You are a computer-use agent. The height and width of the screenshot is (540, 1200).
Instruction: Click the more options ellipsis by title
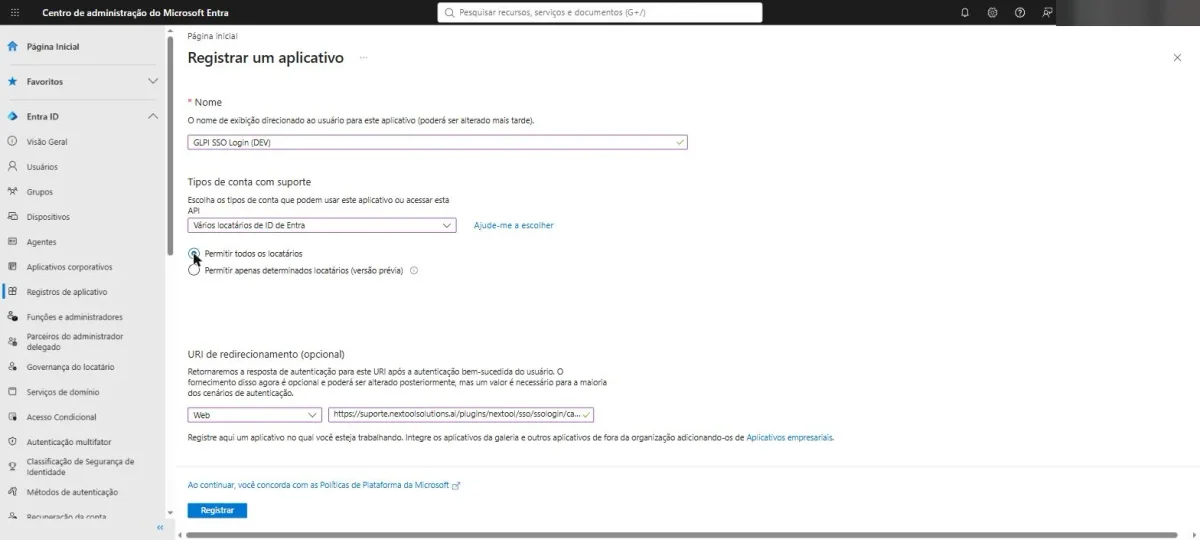click(x=364, y=58)
